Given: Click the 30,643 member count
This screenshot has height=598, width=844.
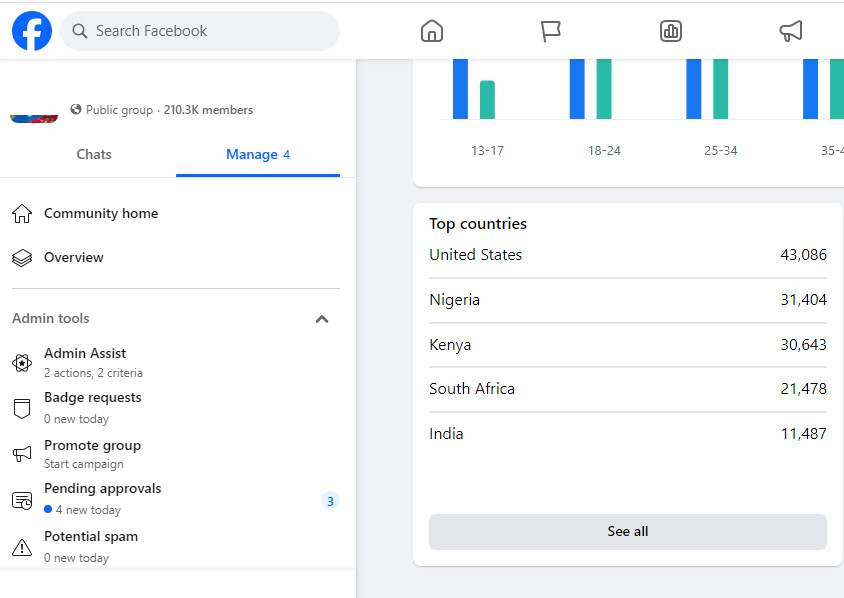Looking at the screenshot, I should tap(804, 344).
